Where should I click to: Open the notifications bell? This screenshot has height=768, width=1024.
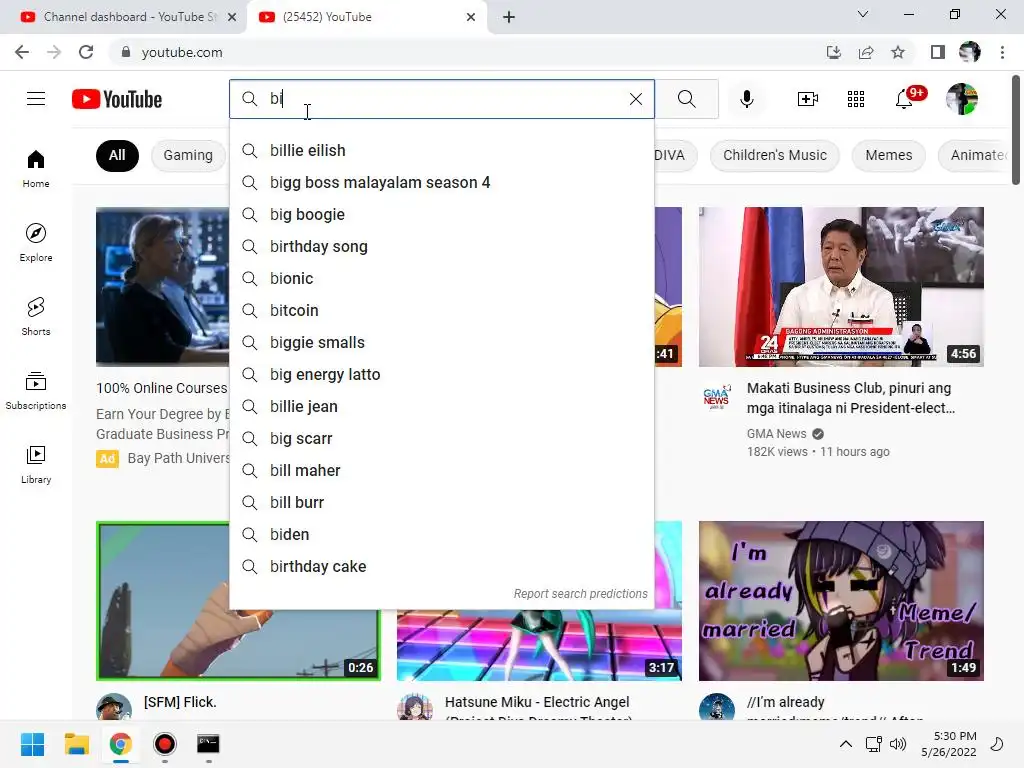pos(904,99)
